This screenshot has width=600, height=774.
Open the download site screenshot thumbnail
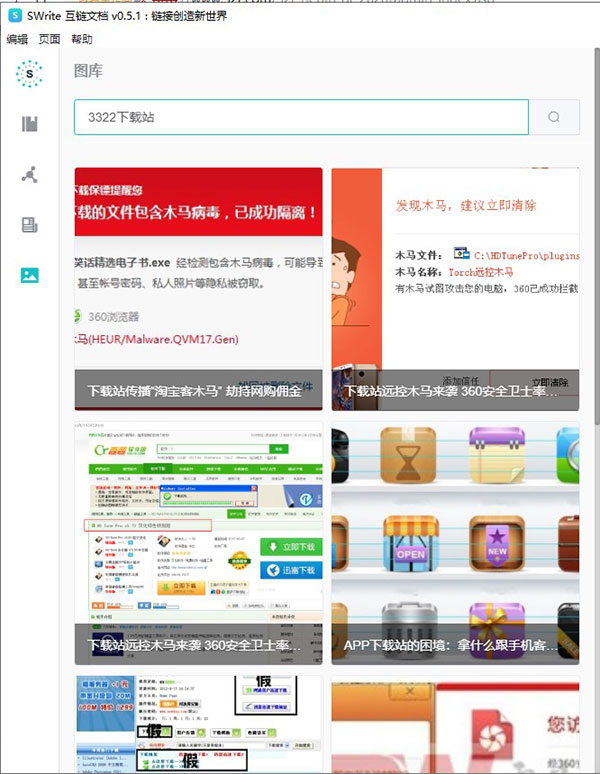(198, 543)
